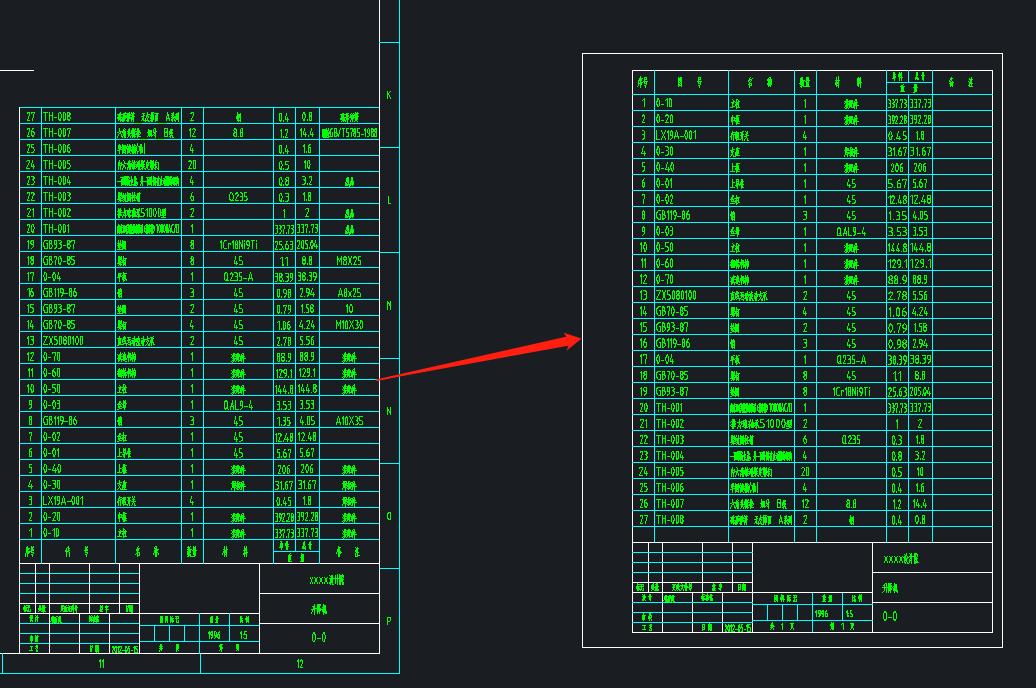Image resolution: width=1036 pixels, height=688 pixels.
Task: Click 0-60 code in right table row 11
Action: pyautogui.click(x=665, y=263)
